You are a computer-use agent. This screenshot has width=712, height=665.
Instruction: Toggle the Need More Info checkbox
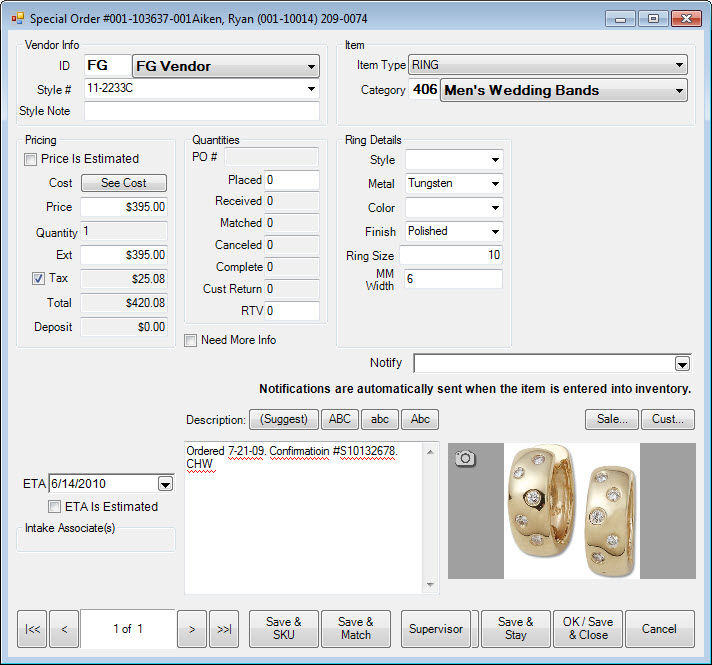[192, 340]
